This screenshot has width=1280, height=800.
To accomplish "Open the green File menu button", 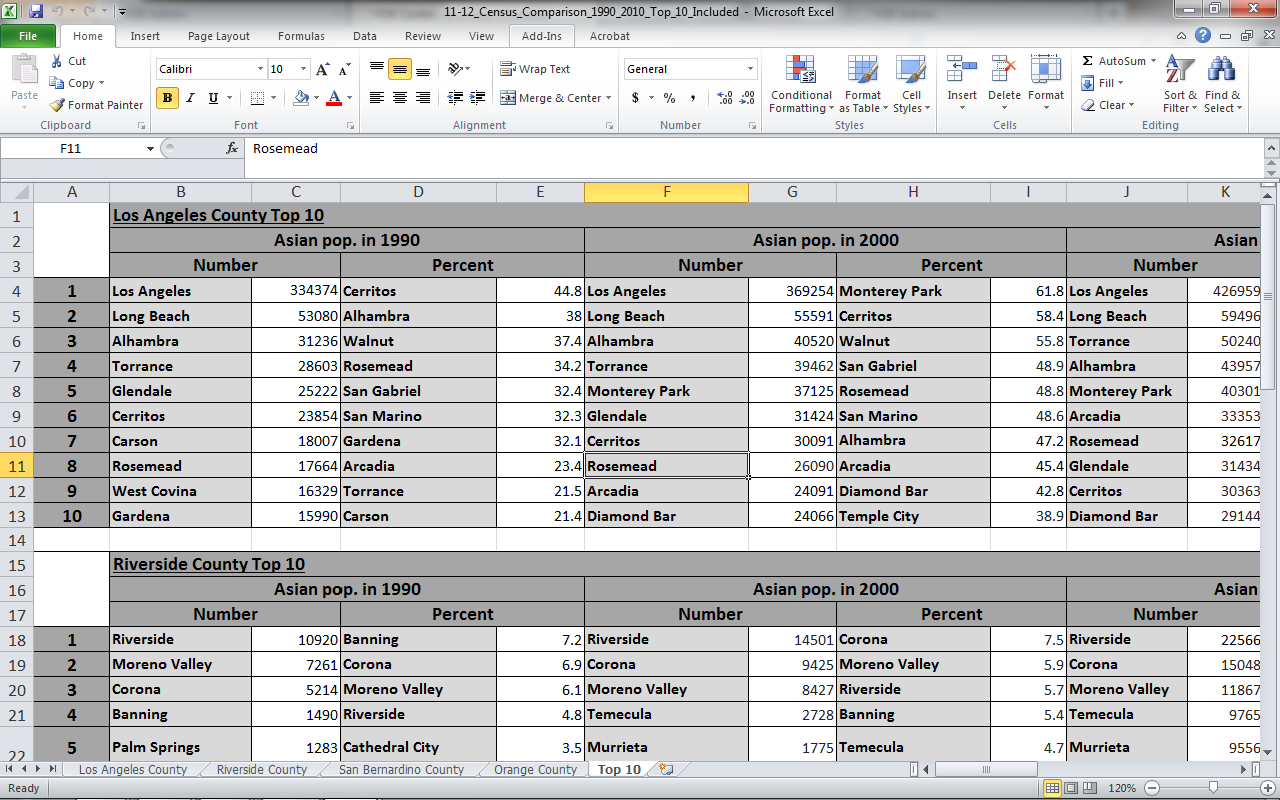I will coord(28,36).
